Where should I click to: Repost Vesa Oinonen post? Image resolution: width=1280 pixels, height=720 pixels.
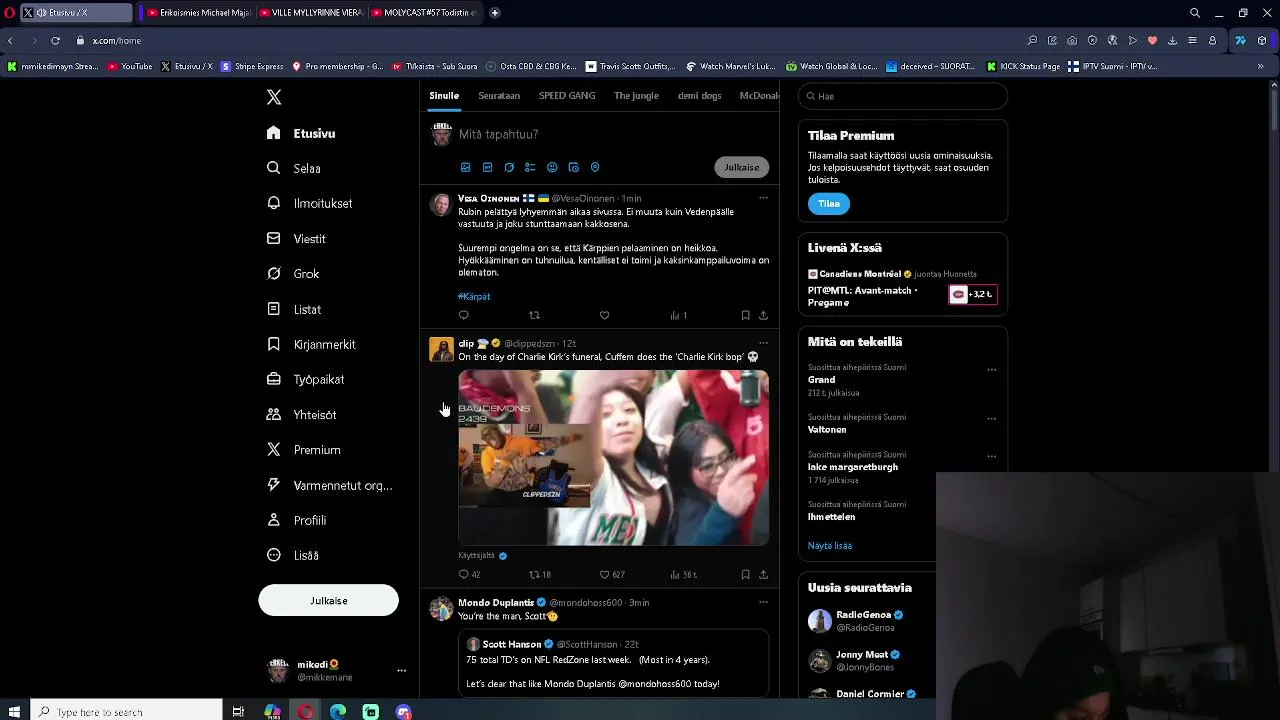534,315
